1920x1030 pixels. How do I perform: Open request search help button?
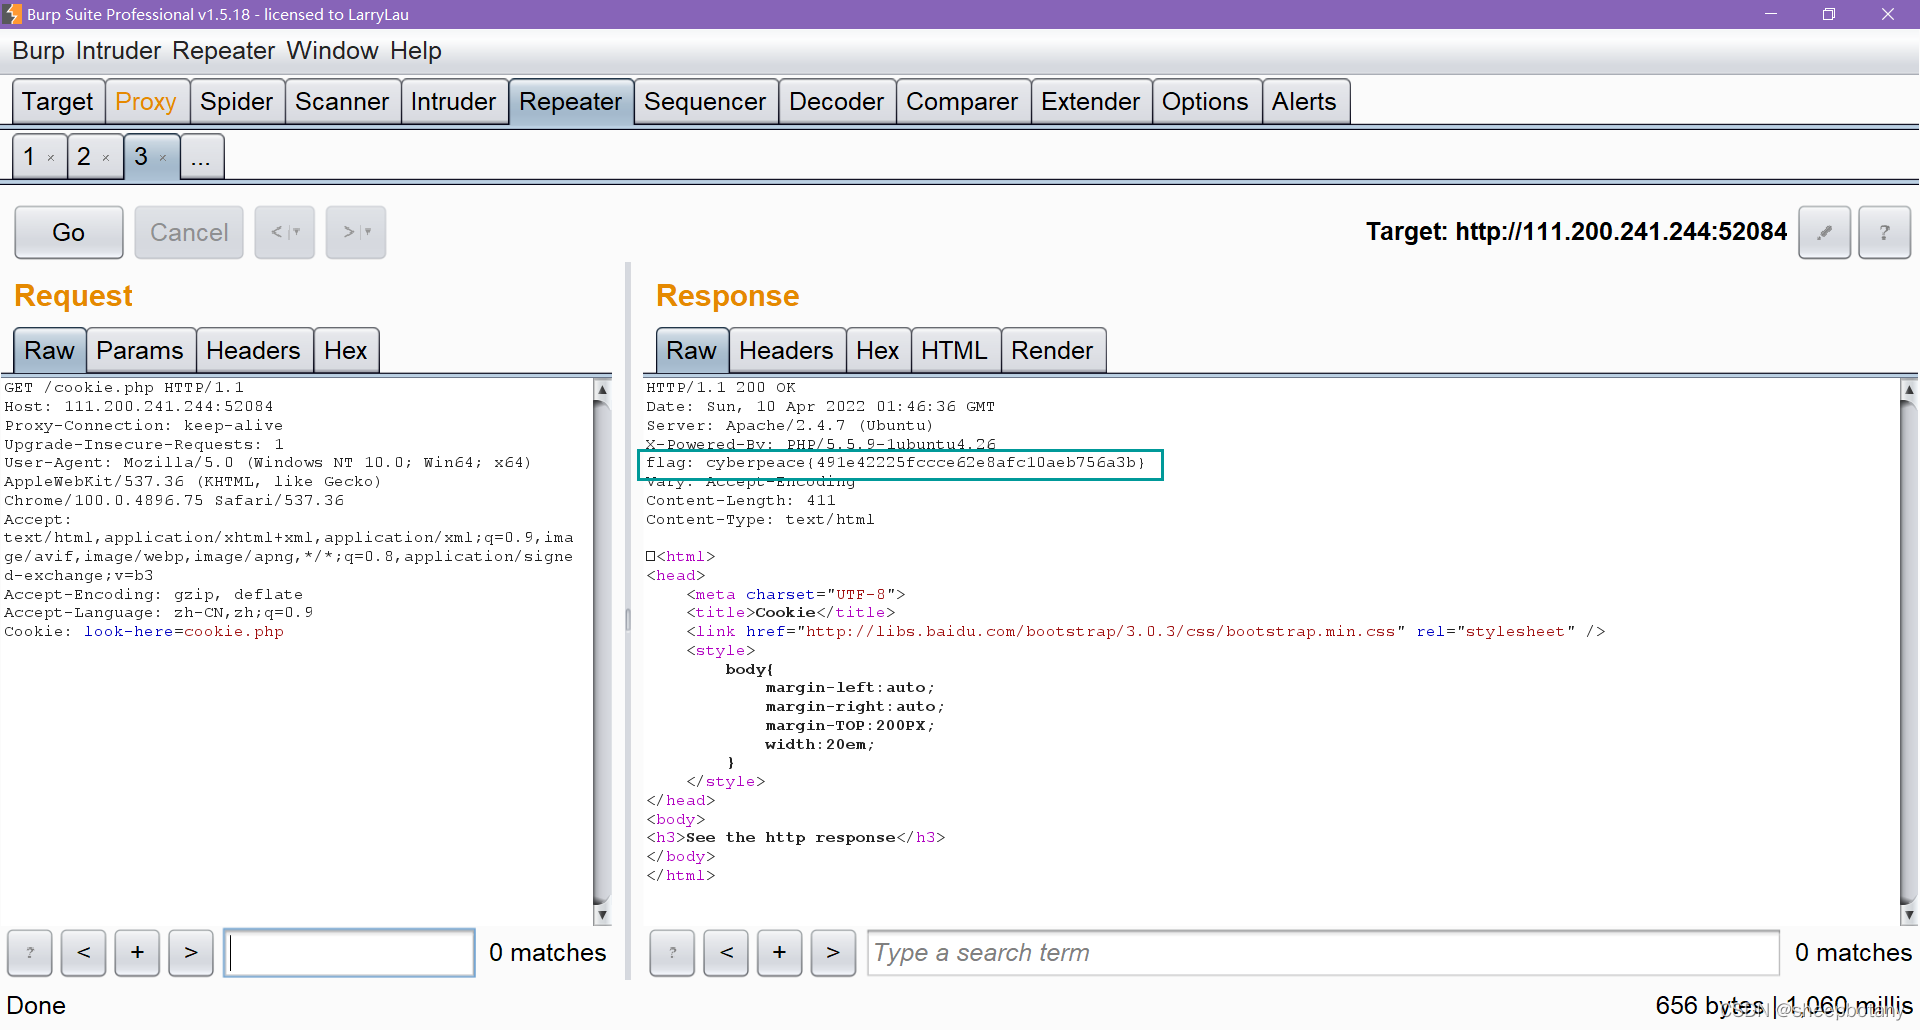tap(30, 952)
